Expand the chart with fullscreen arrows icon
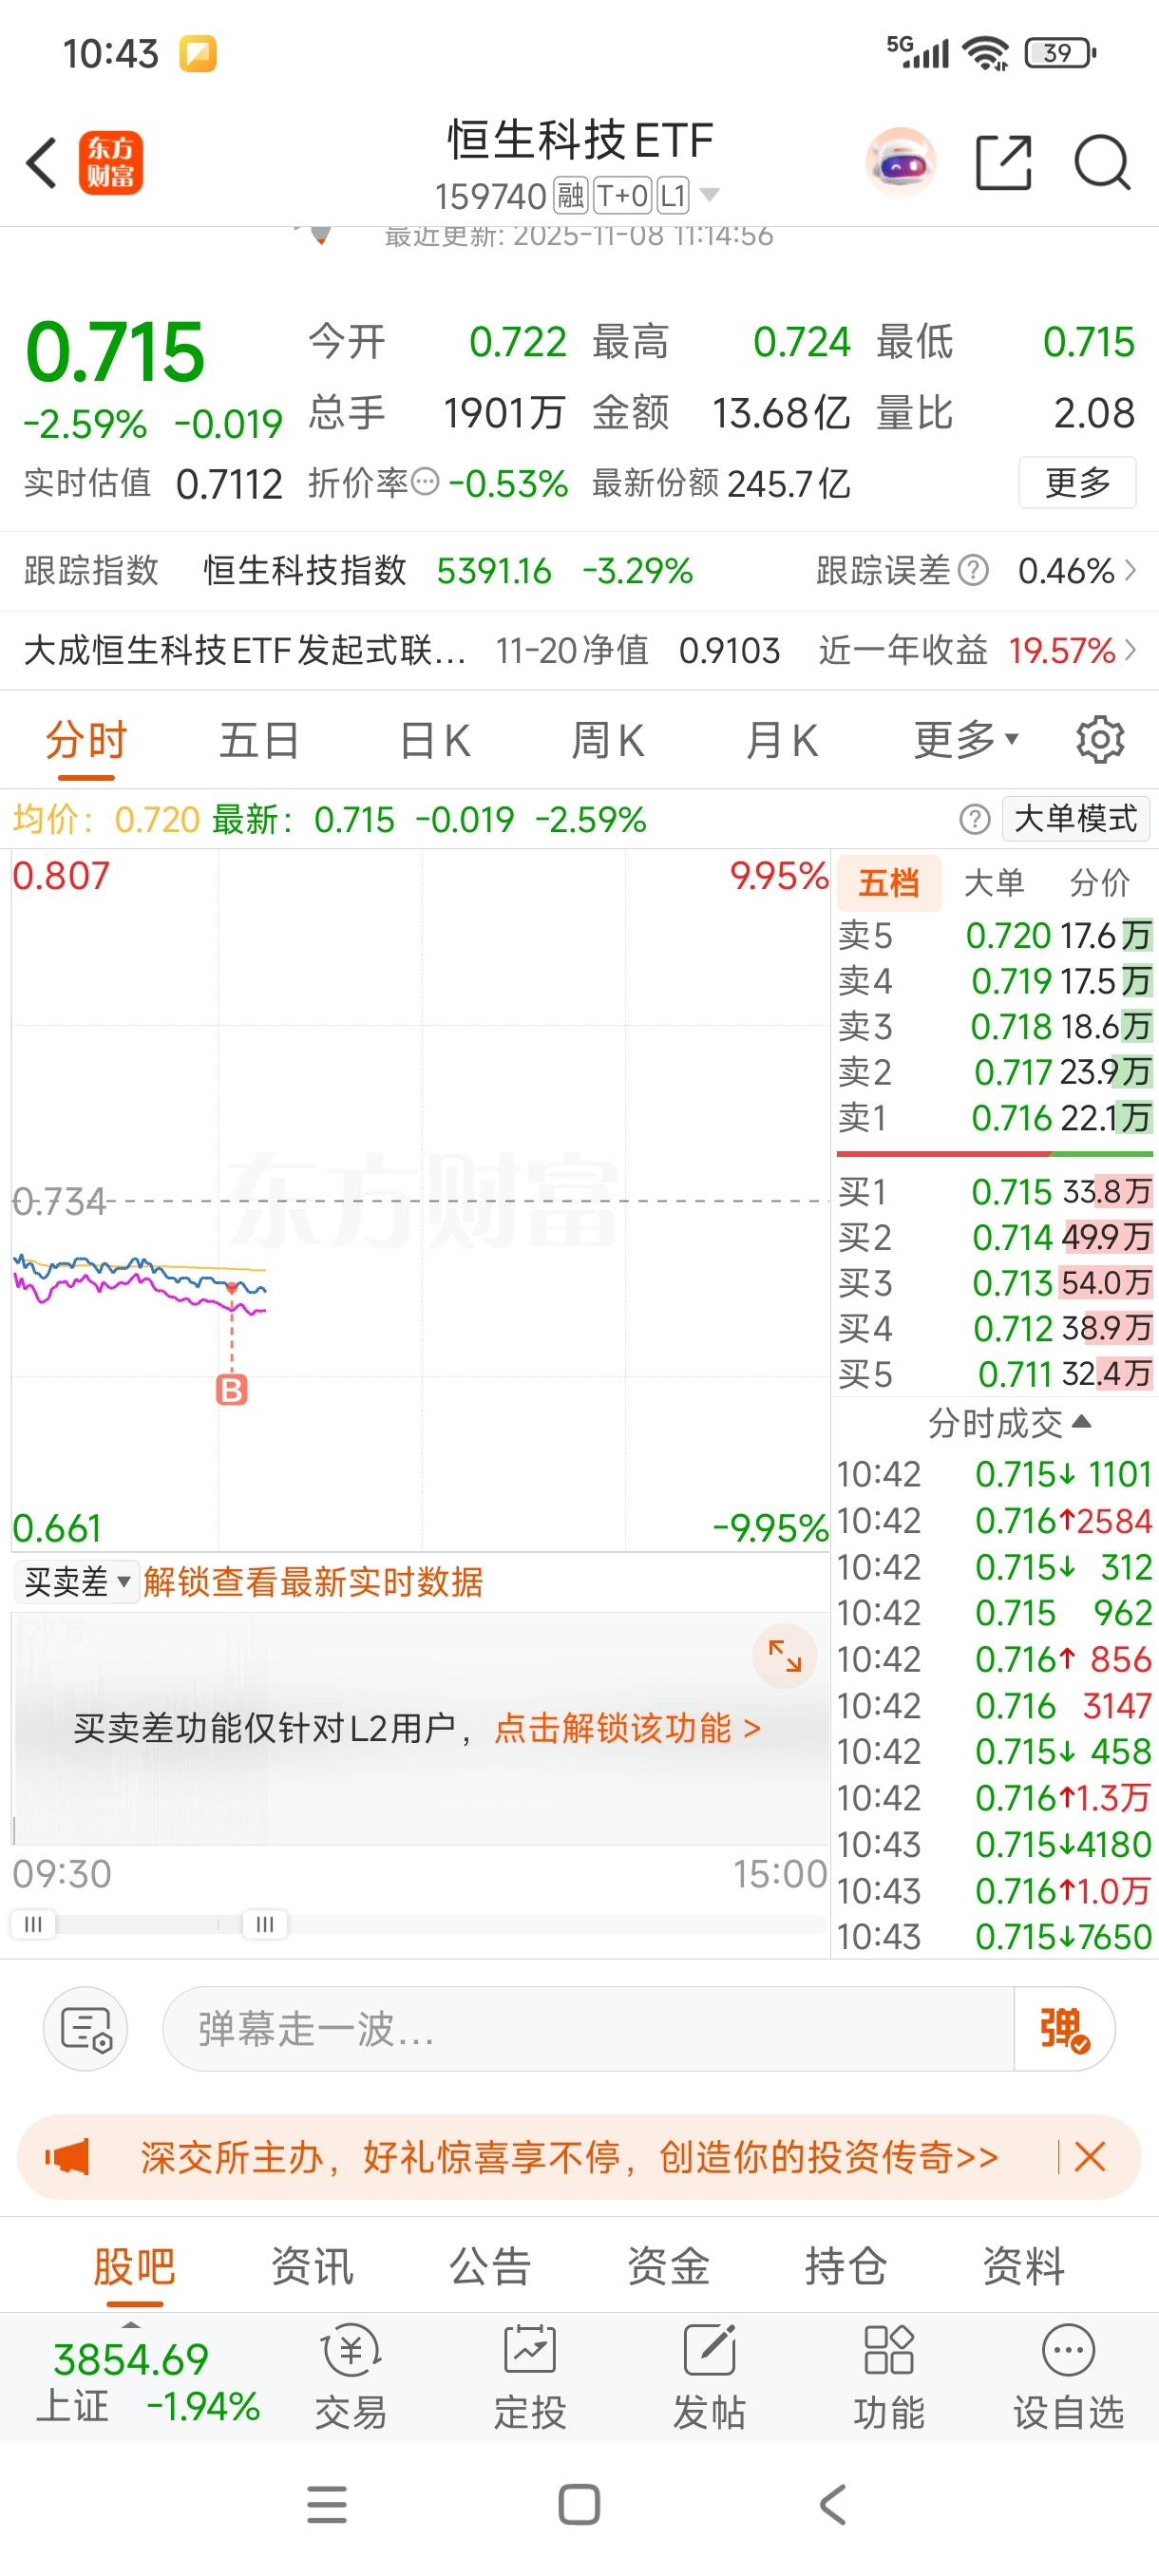Viewport: 1159px width, 2576px height. [x=785, y=1656]
